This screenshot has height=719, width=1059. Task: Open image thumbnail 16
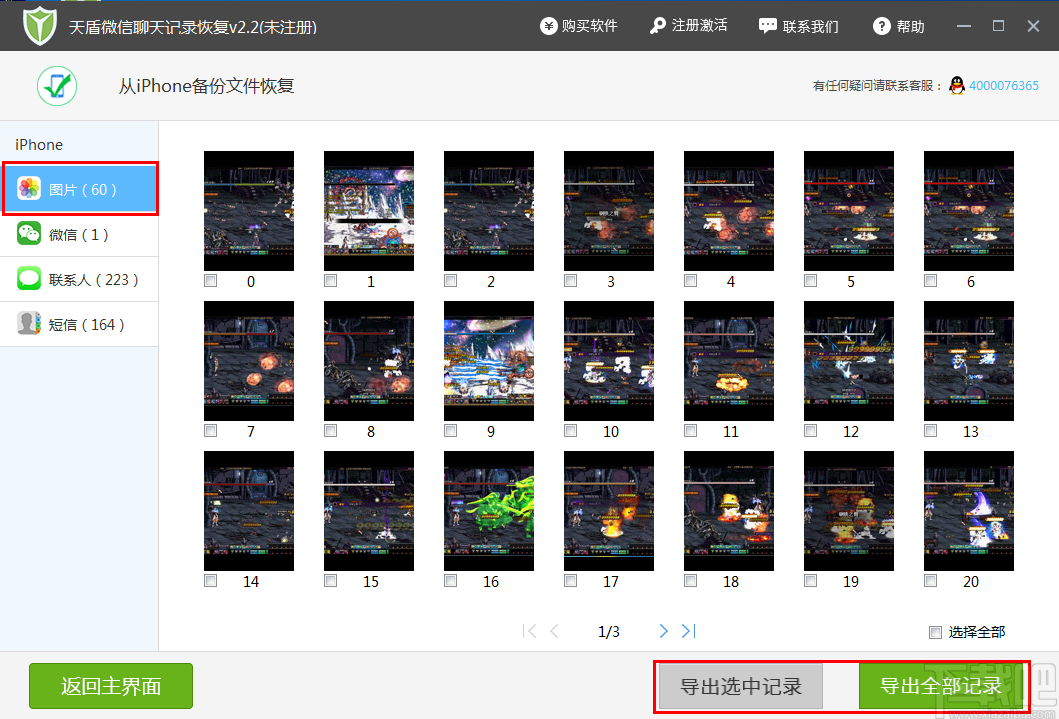pos(489,510)
